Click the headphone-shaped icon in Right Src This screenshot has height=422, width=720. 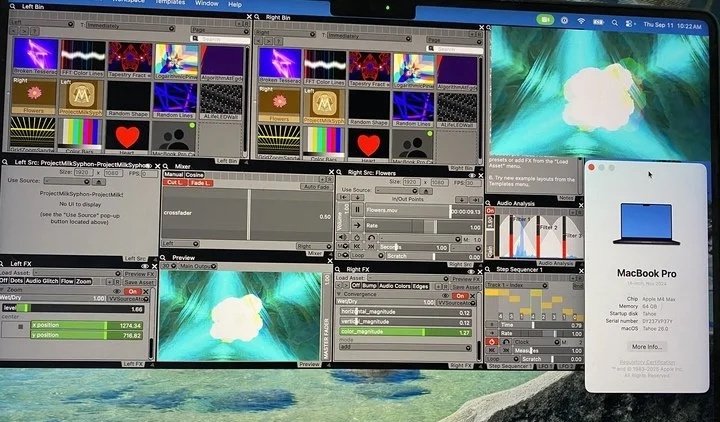pyautogui.click(x=371, y=237)
